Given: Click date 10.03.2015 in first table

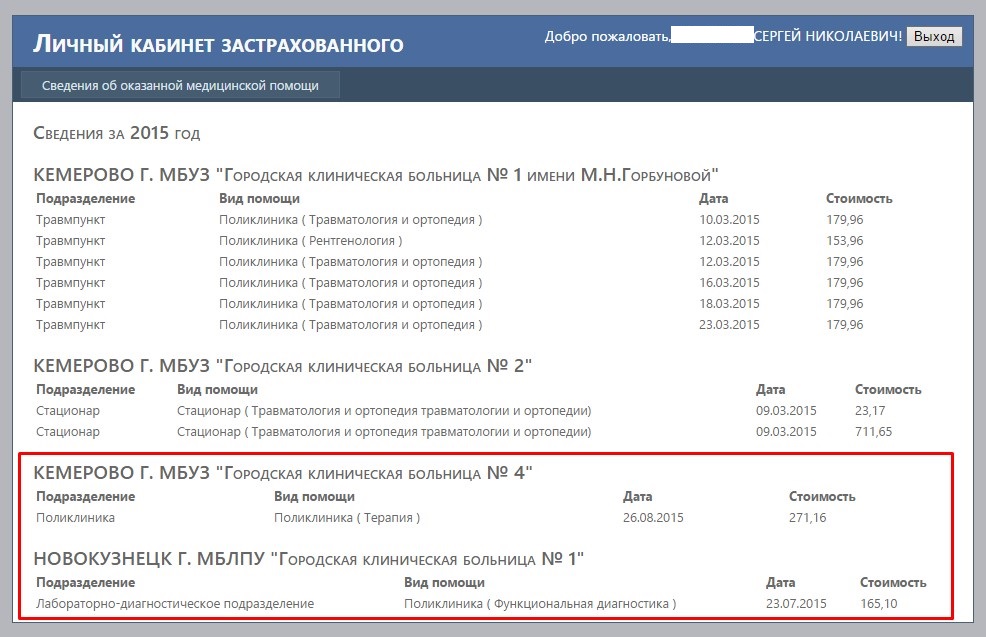Looking at the screenshot, I should pos(729,220).
